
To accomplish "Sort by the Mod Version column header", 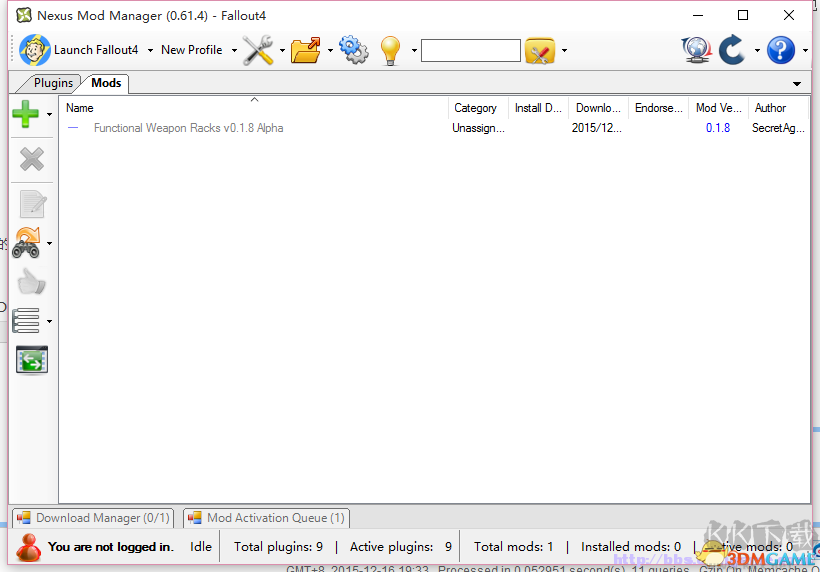I will (719, 108).
